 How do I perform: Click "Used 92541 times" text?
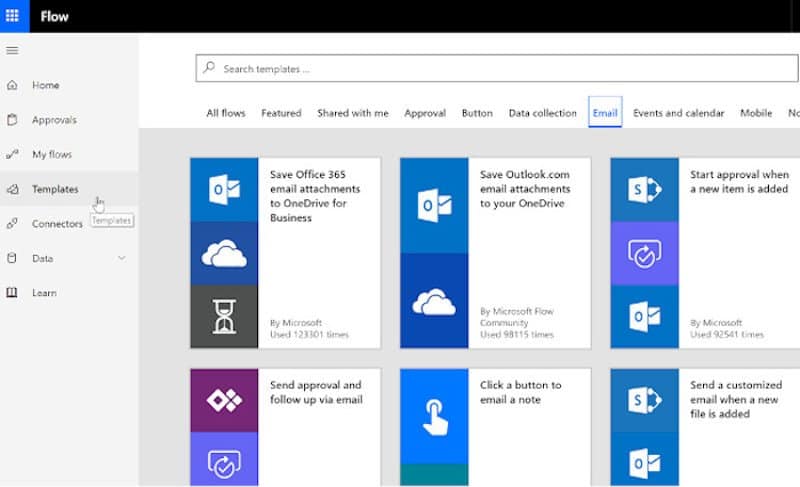(x=727, y=335)
